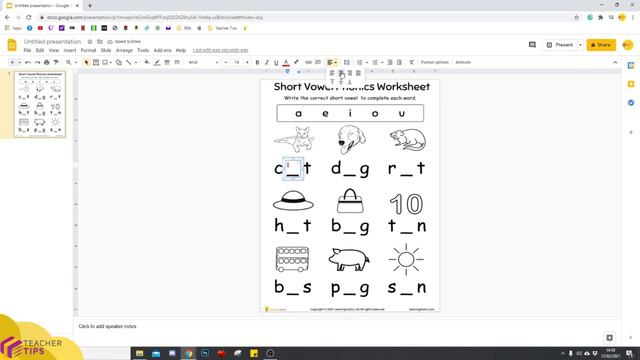Select justify align in the popup
This screenshot has width=640, height=360.
(358, 73)
